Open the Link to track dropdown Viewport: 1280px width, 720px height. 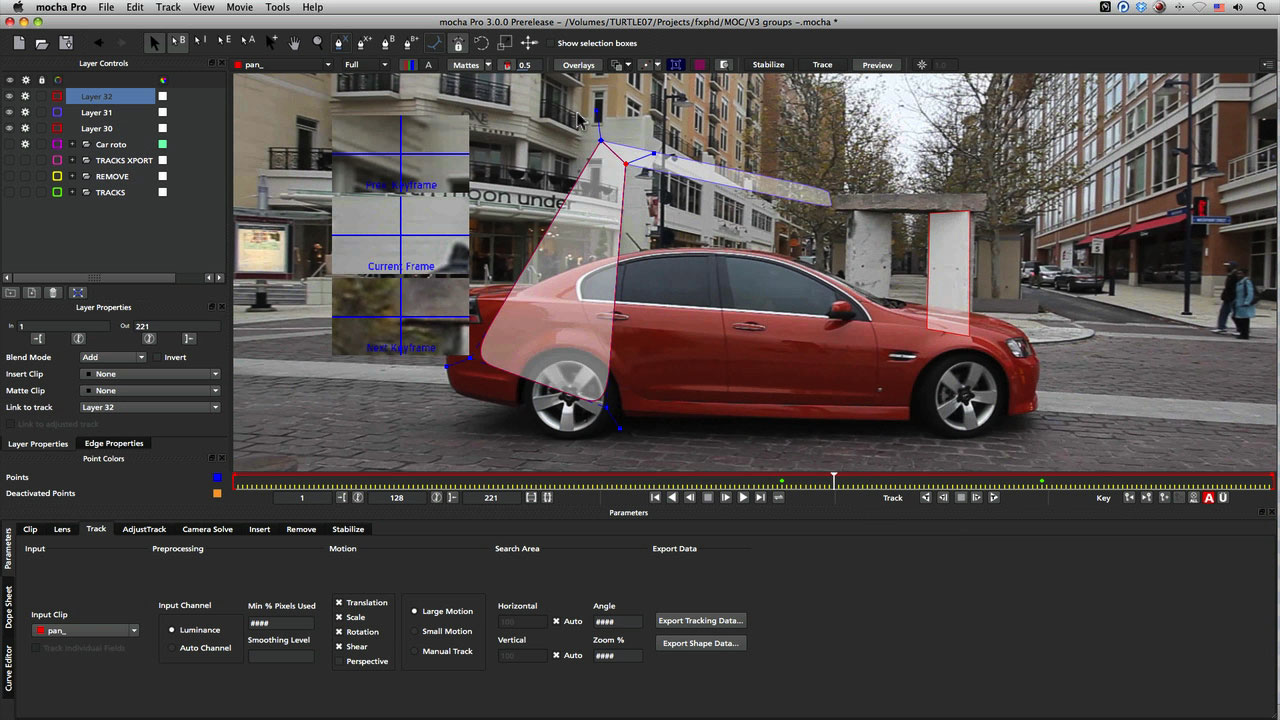tap(150, 407)
